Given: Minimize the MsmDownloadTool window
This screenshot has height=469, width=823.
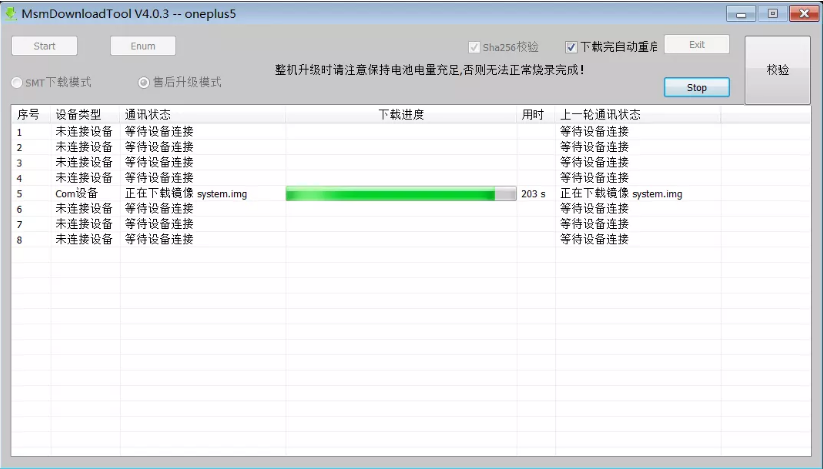Looking at the screenshot, I should pos(741,14).
